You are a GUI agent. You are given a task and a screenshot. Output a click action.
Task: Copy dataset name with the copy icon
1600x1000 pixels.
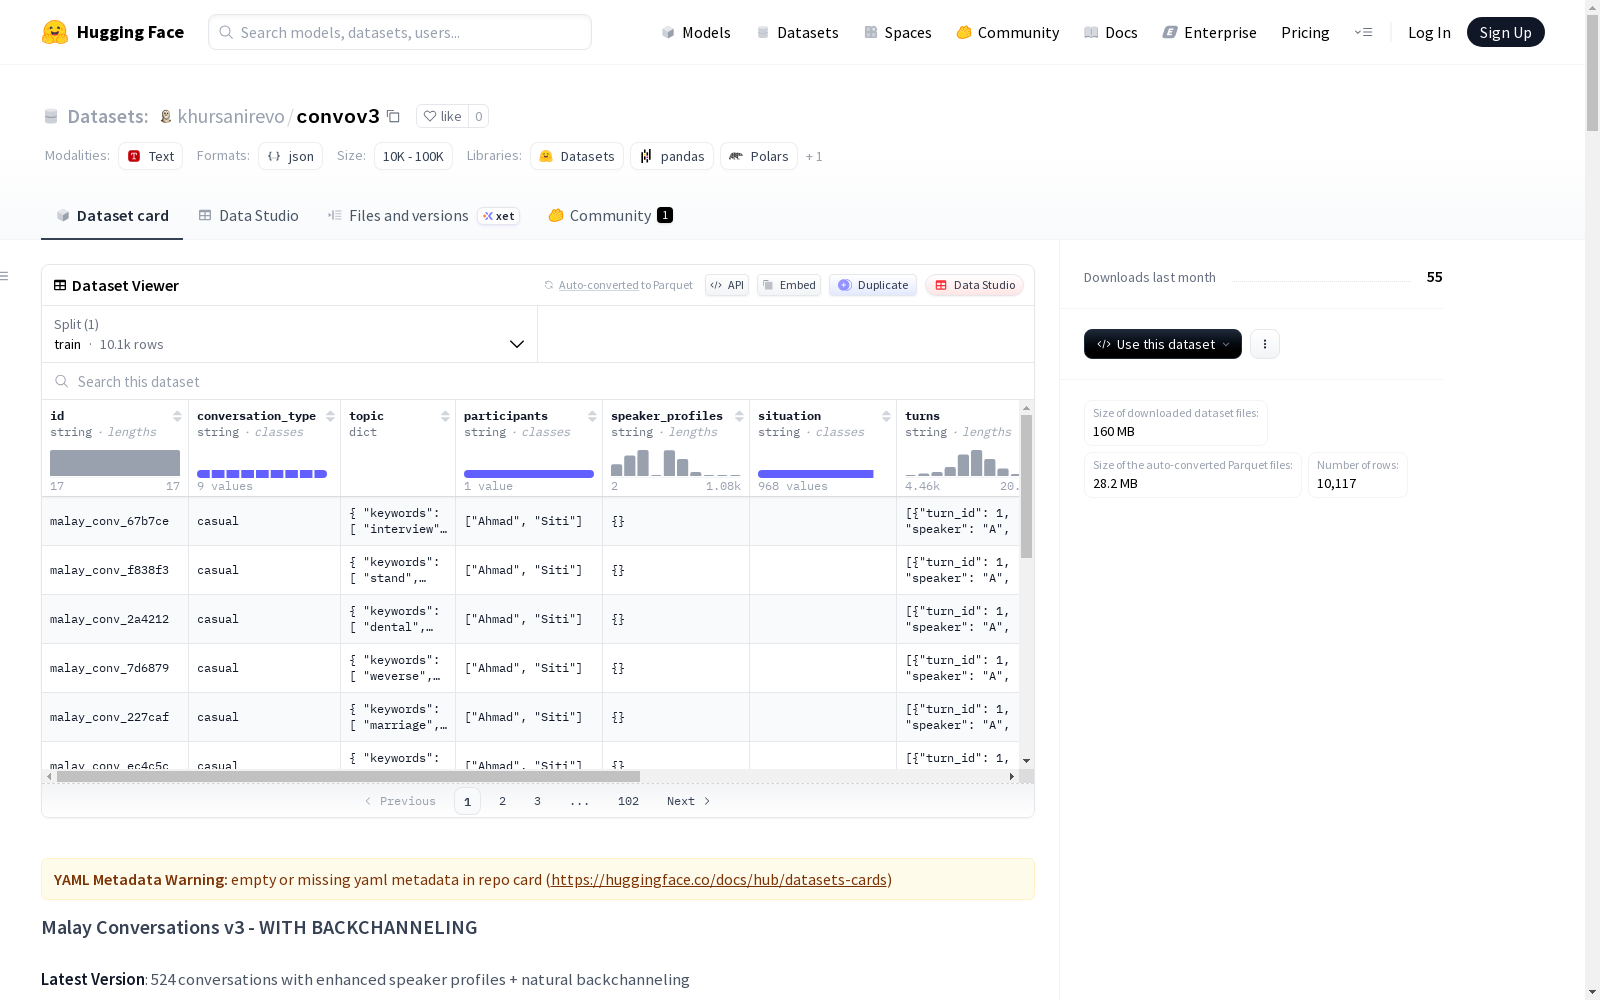[x=394, y=116]
